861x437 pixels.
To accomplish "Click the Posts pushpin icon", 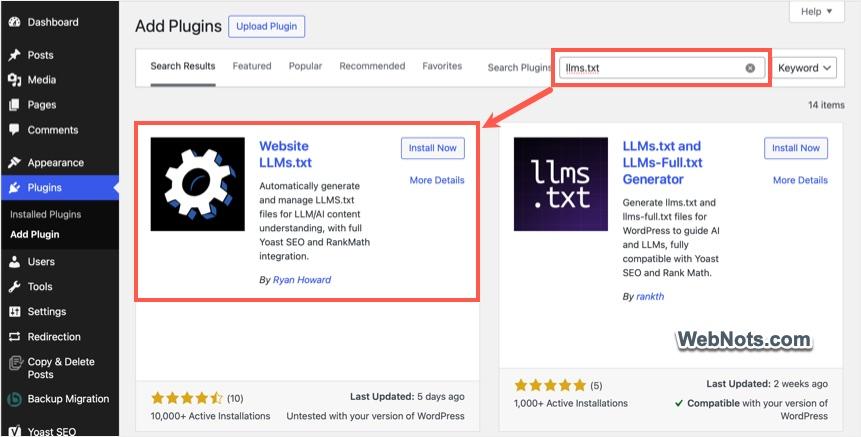I will pos(15,55).
